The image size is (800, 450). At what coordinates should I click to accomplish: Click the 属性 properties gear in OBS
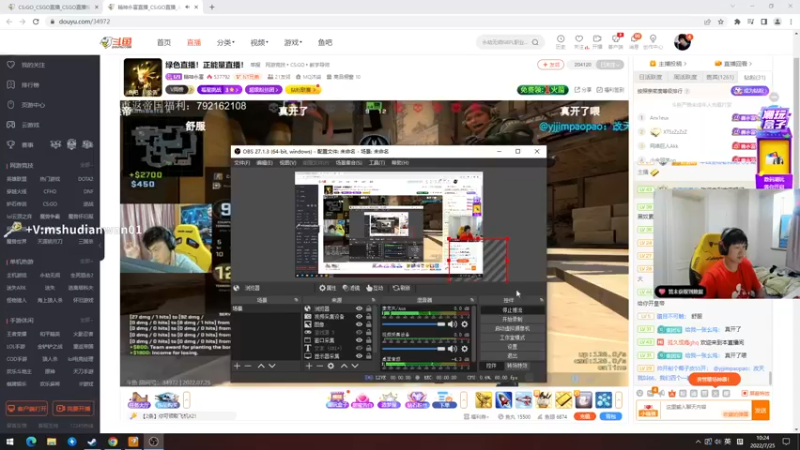[x=328, y=288]
